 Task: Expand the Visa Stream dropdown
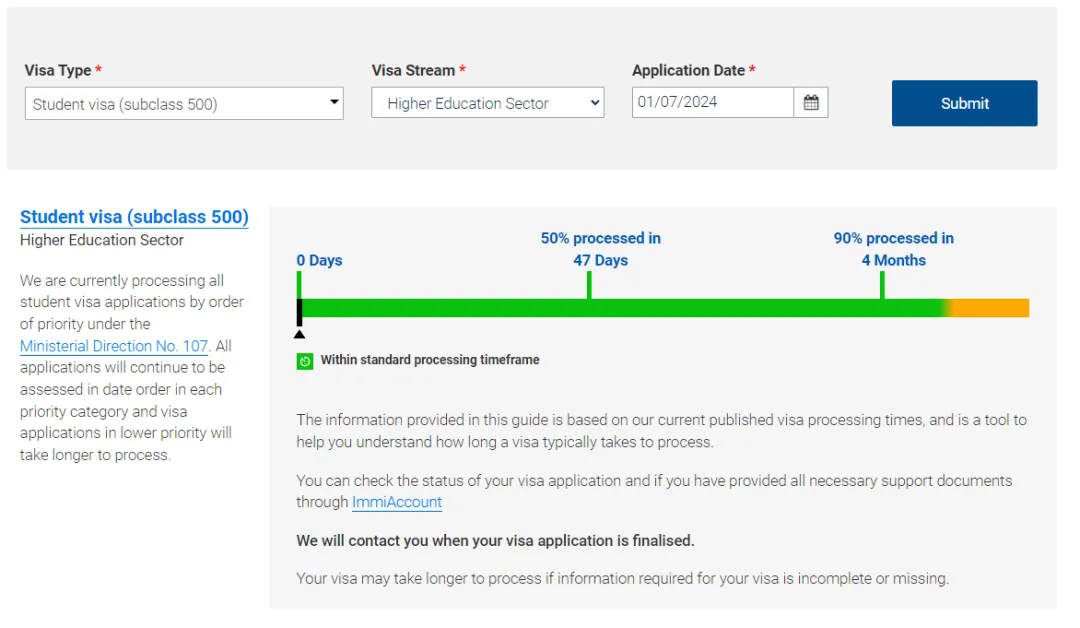click(x=487, y=103)
